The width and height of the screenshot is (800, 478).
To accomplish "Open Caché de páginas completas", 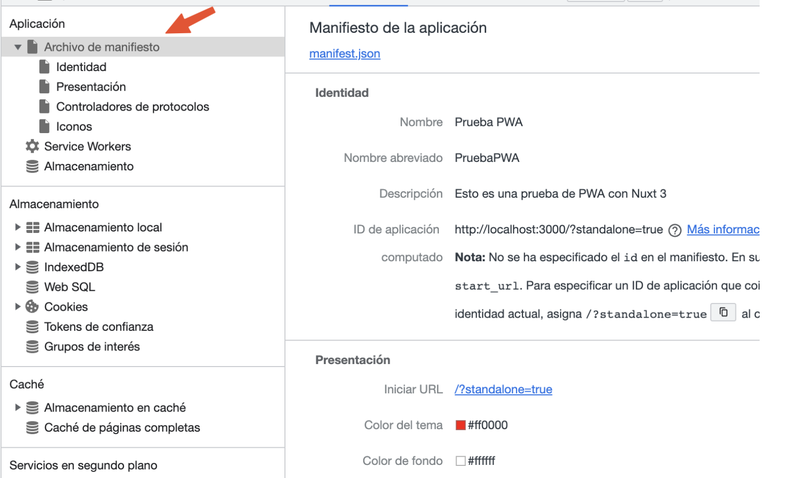I will [x=122, y=428].
